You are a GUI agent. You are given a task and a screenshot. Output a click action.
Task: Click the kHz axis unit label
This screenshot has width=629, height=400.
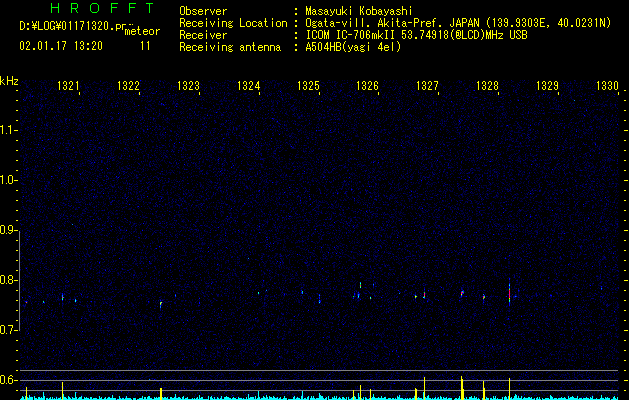click(x=9, y=81)
